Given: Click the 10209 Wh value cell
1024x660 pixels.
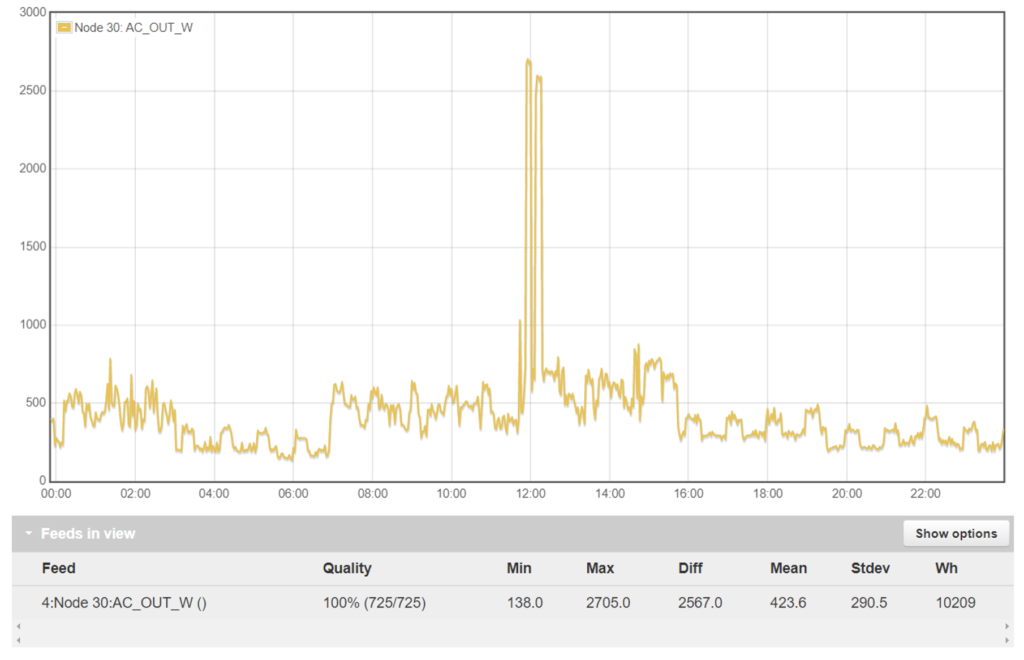Looking at the screenshot, I should click(955, 602).
